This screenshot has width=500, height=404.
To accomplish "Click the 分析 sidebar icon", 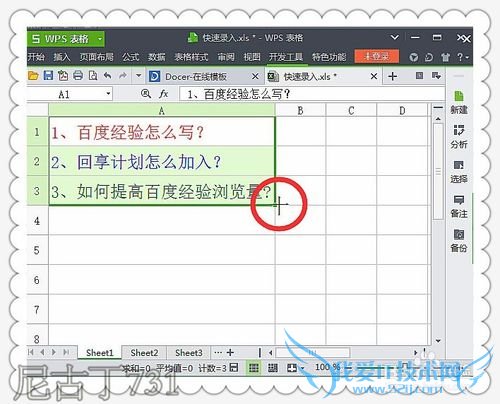I will [459, 137].
